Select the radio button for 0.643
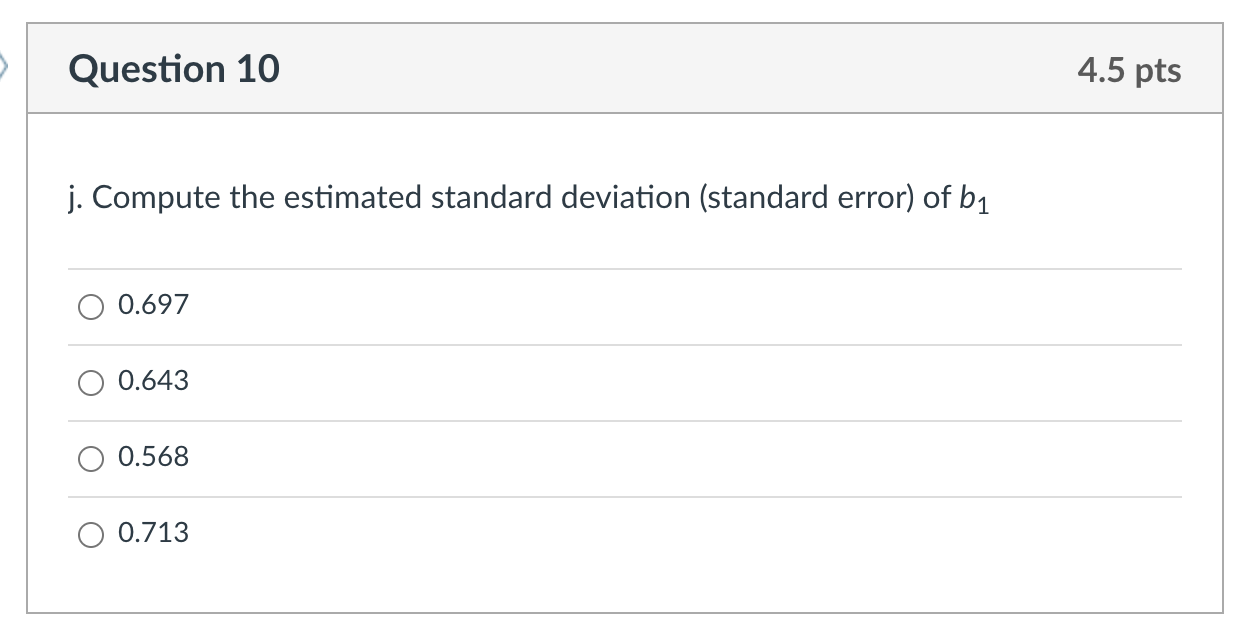 coord(91,382)
